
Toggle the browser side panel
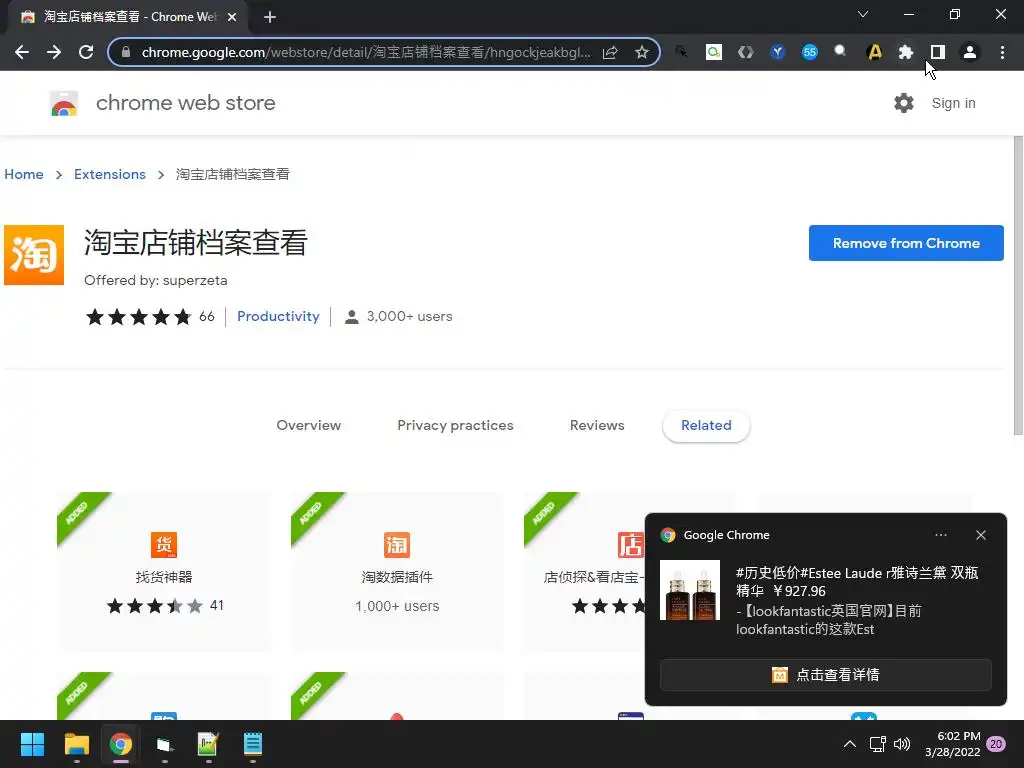click(938, 52)
